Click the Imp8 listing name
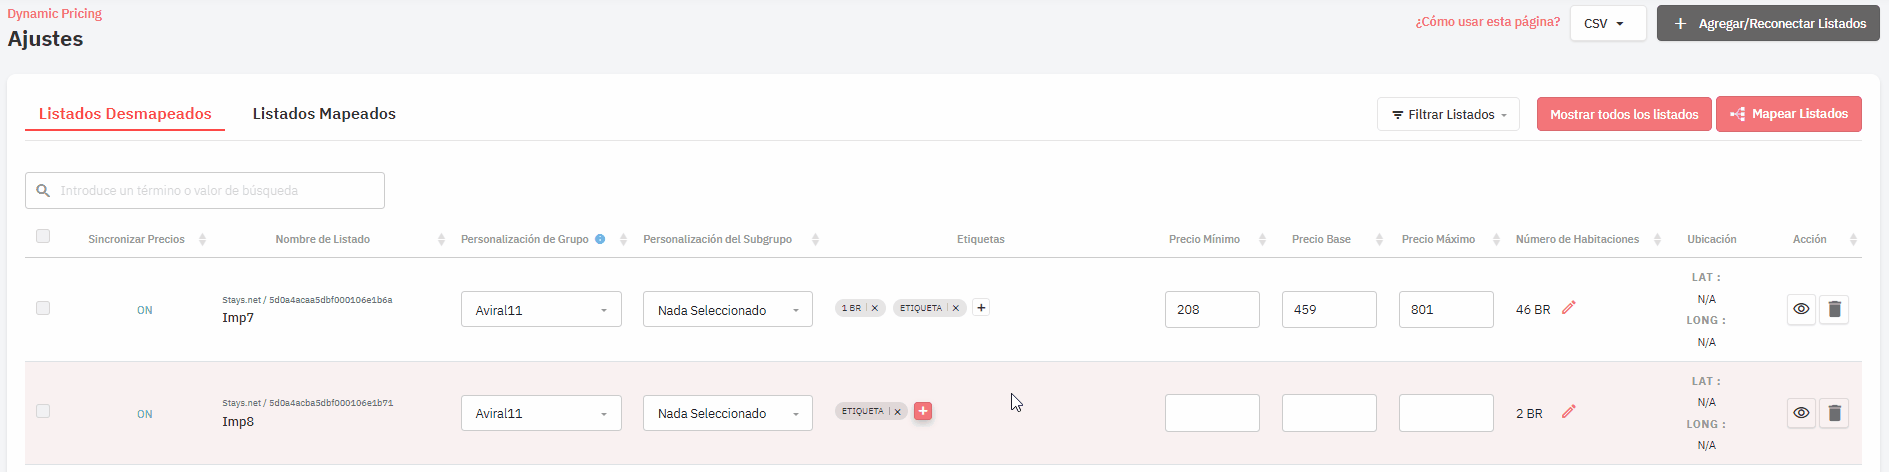 click(x=238, y=422)
